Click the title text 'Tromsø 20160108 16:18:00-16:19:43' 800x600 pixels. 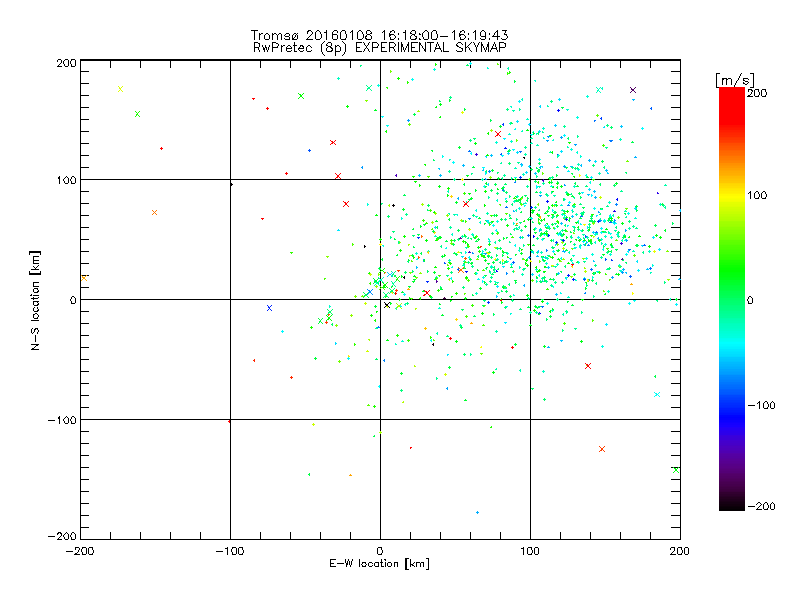[x=379, y=35]
